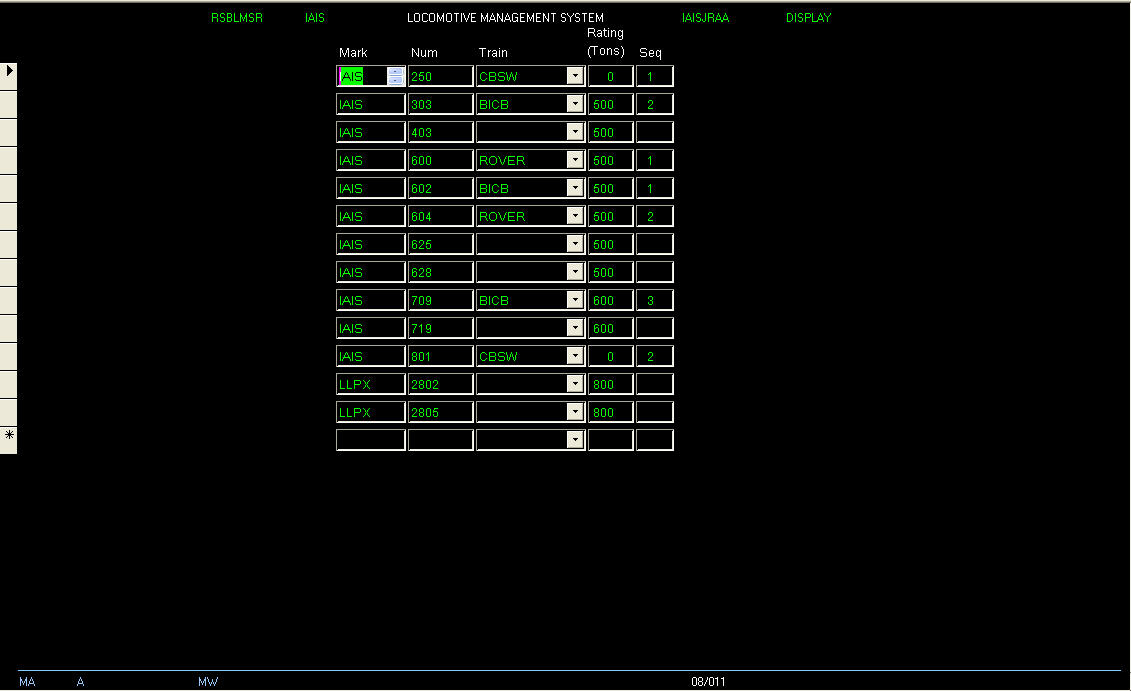Click blank Mark field in new row
The width and height of the screenshot is (1131, 691).
[371, 440]
